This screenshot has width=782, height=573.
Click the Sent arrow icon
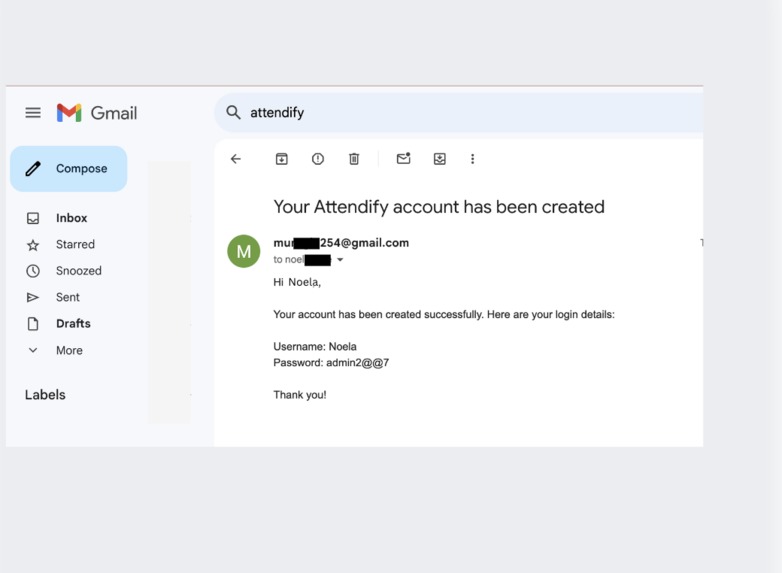(33, 297)
